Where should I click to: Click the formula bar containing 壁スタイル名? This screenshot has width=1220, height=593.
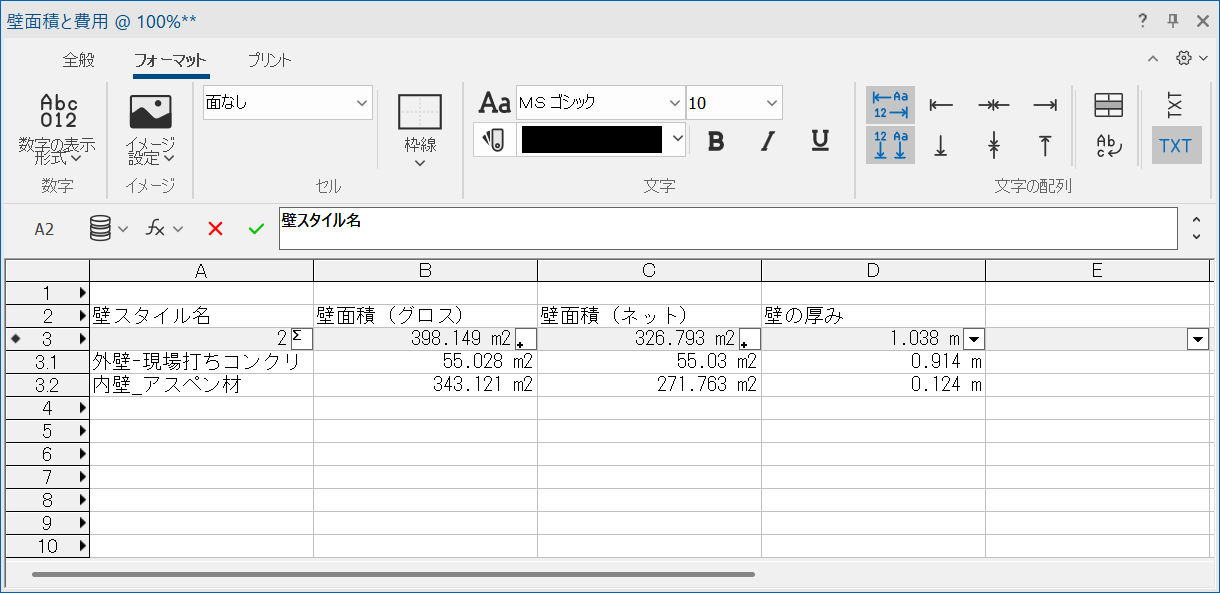click(x=727, y=229)
